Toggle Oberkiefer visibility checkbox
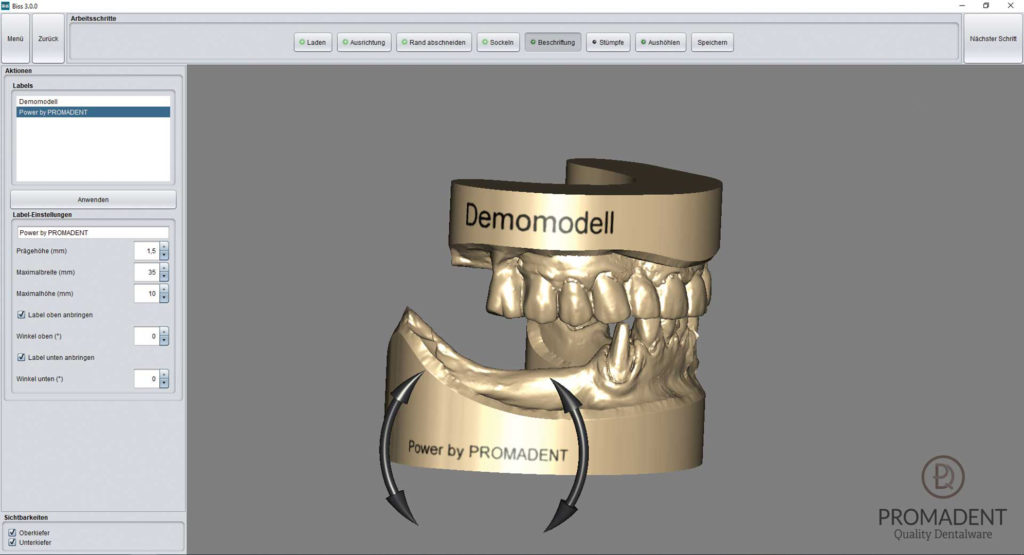 pyautogui.click(x=12, y=533)
